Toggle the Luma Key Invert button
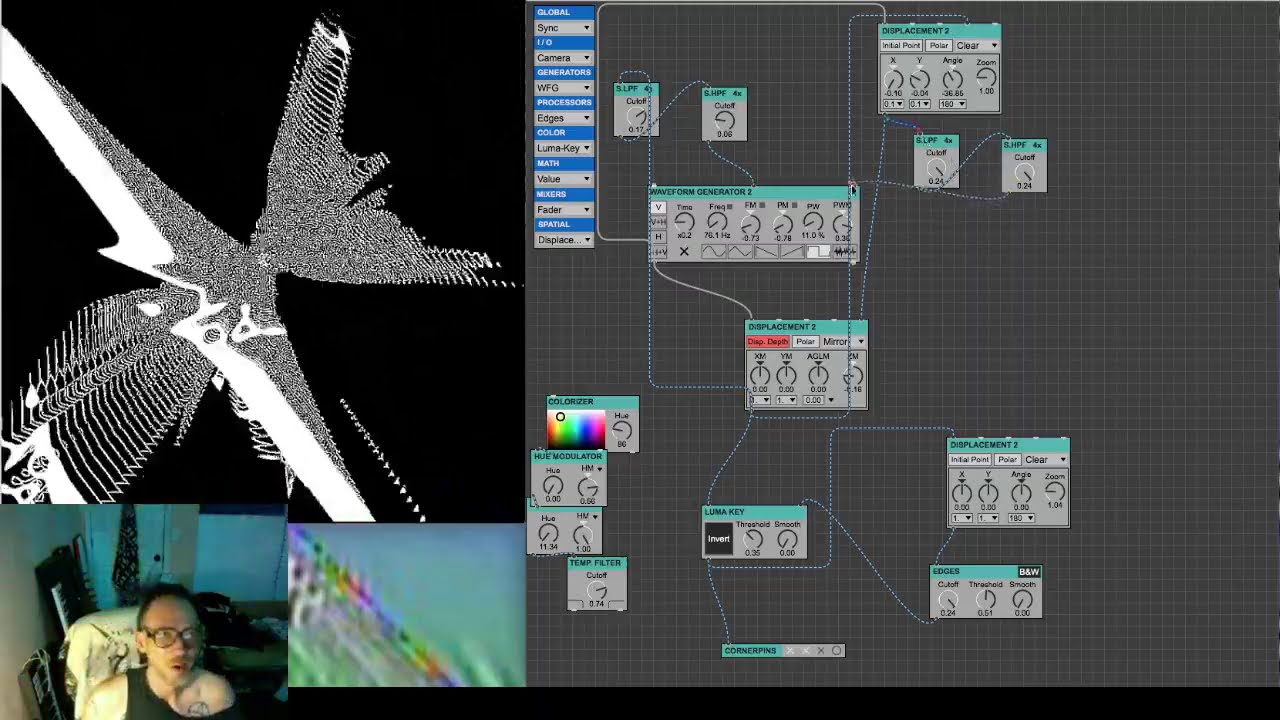 [x=719, y=539]
